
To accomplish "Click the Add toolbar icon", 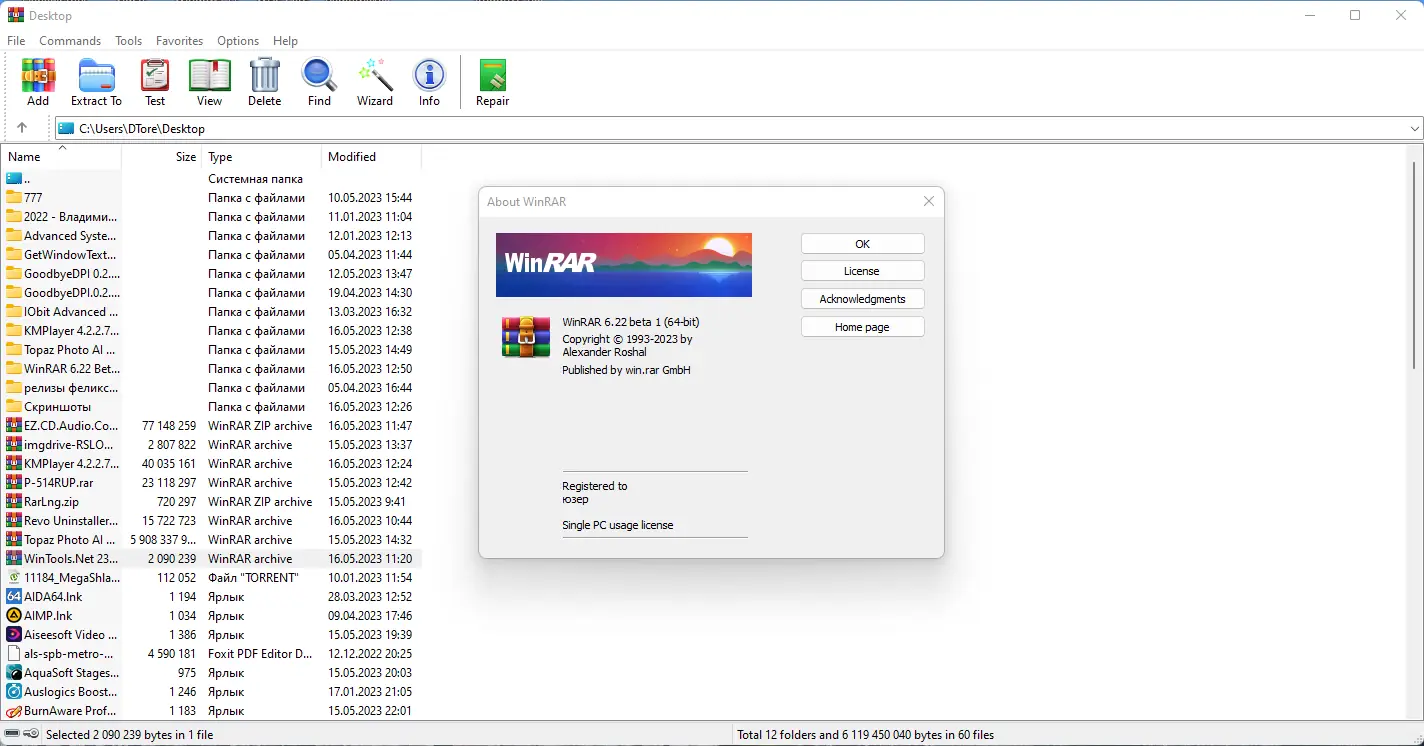I will 38,76.
